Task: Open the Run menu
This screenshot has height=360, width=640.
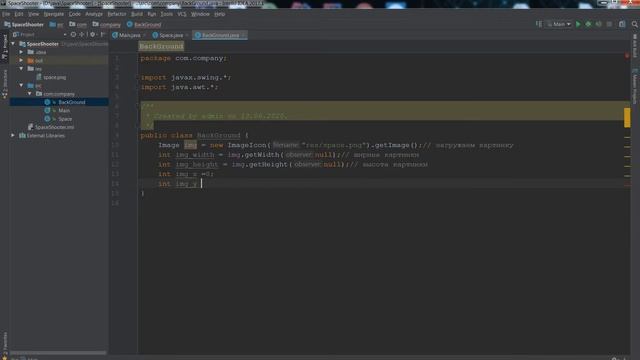Action: click(152, 14)
